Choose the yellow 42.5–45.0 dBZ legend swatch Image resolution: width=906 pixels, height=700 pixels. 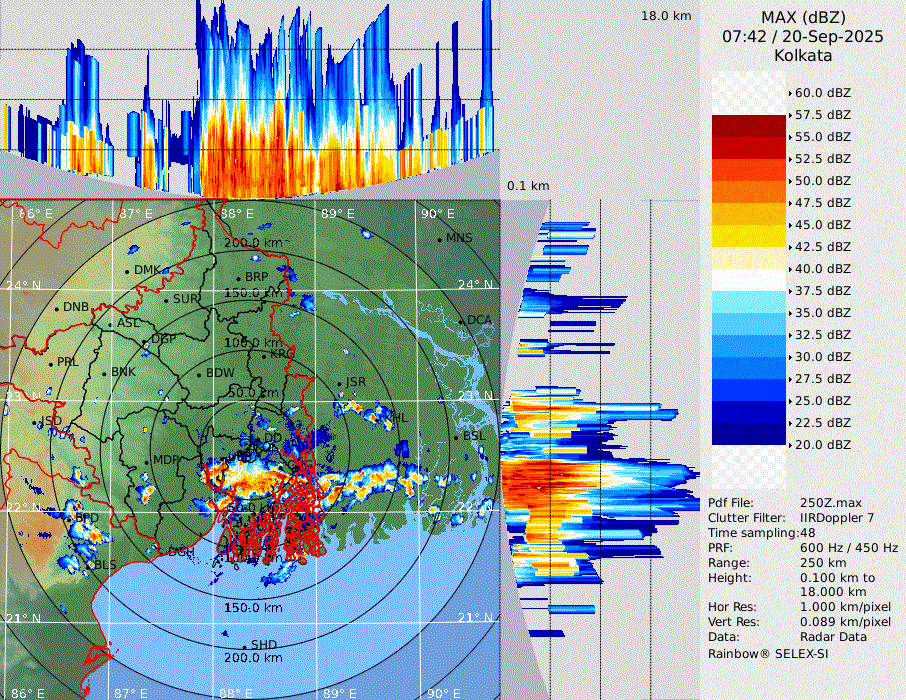[749, 236]
